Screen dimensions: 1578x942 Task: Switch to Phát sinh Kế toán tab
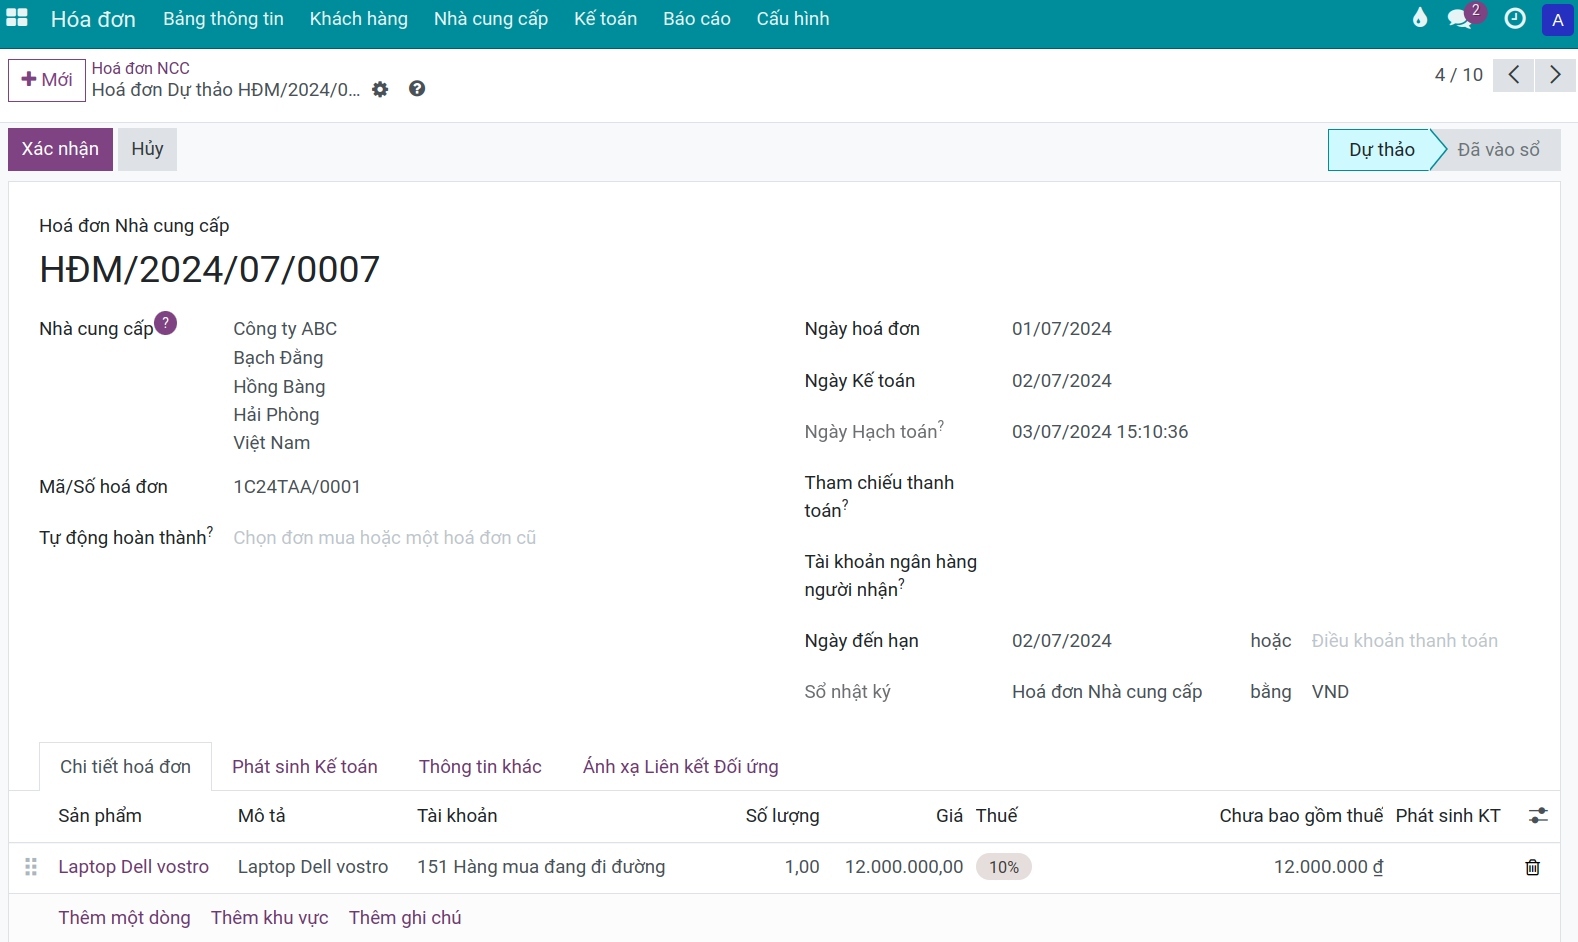click(x=305, y=767)
